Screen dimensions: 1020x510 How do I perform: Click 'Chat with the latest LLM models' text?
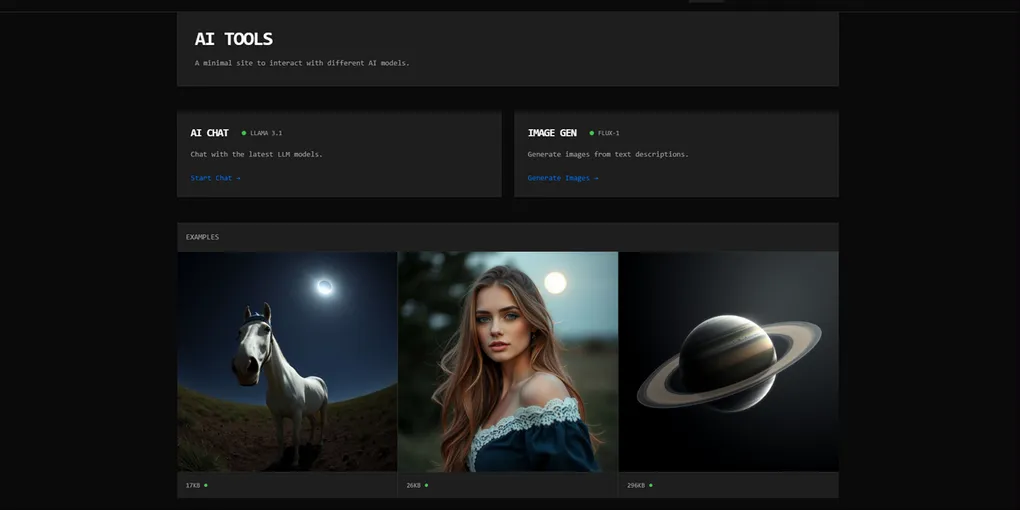(x=256, y=155)
